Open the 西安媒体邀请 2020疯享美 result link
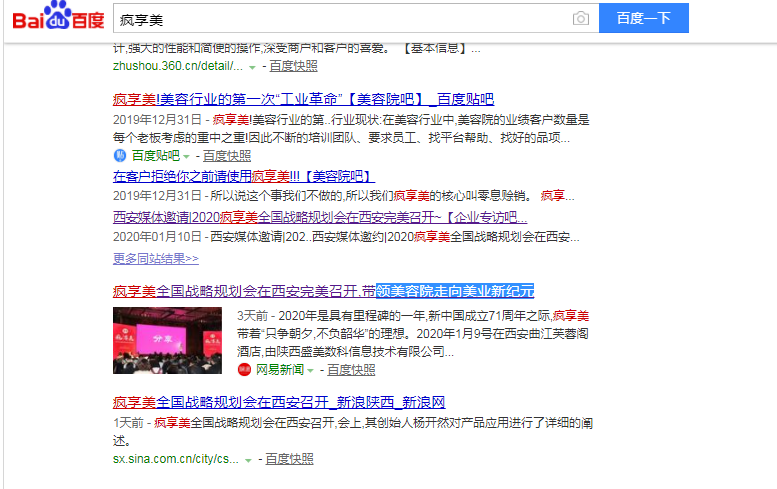The width and height of the screenshot is (777, 489). 320,217
